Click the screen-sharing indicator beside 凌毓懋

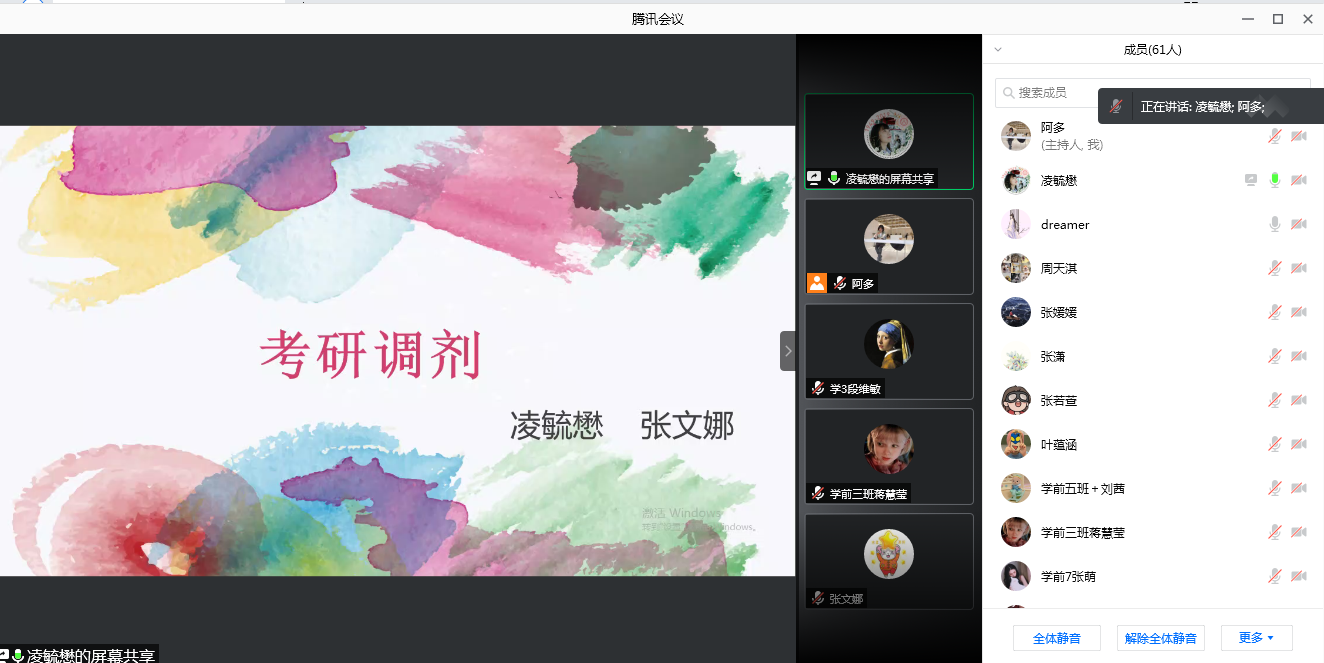1251,180
